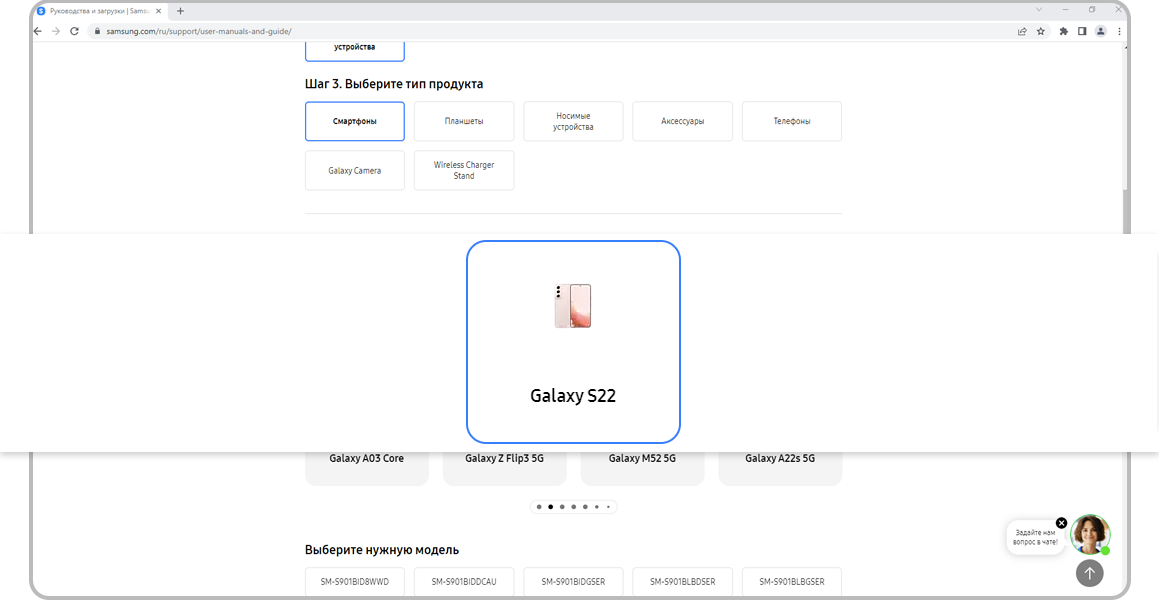Select the Samsung manuals browser tab
1159x600 pixels.
tap(99, 11)
